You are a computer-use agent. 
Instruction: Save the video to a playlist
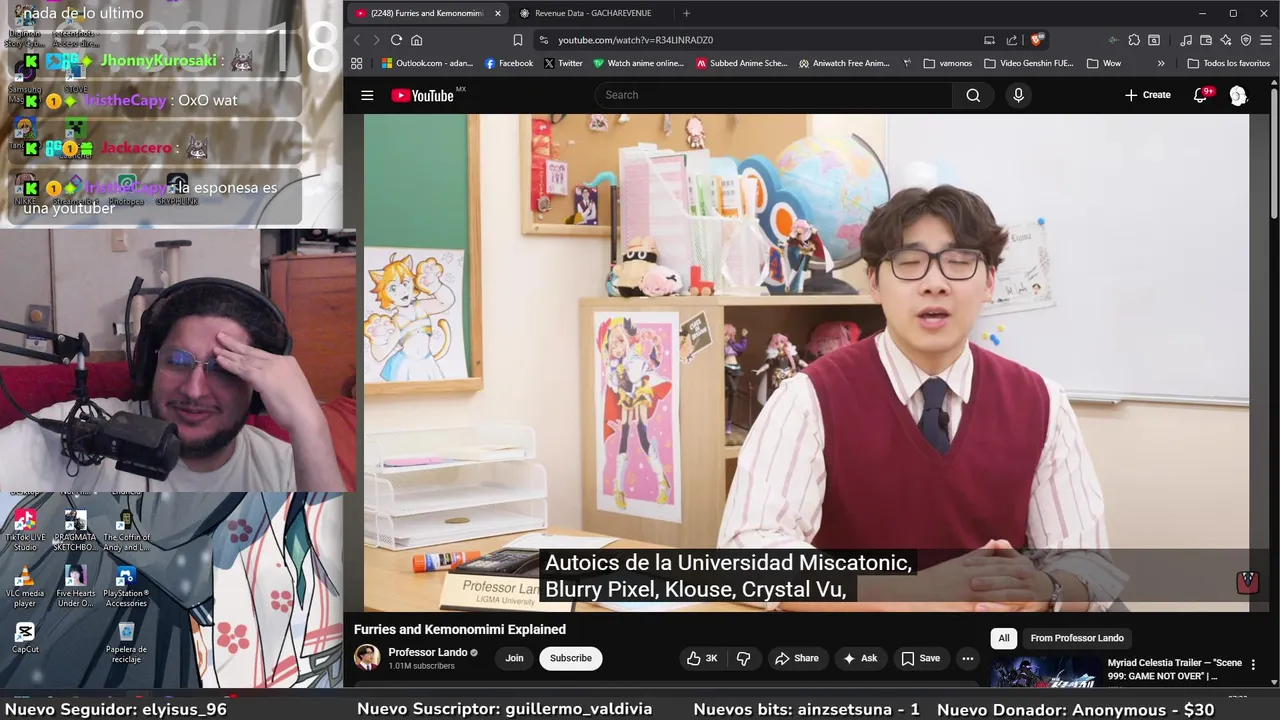(x=920, y=658)
